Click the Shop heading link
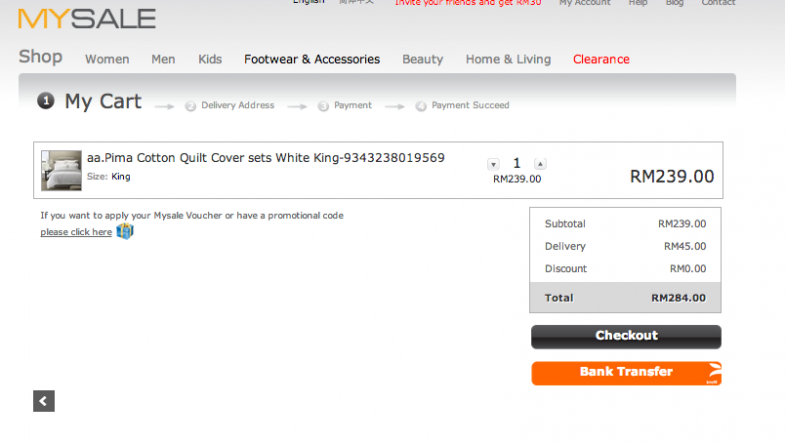785x443 pixels. point(41,57)
